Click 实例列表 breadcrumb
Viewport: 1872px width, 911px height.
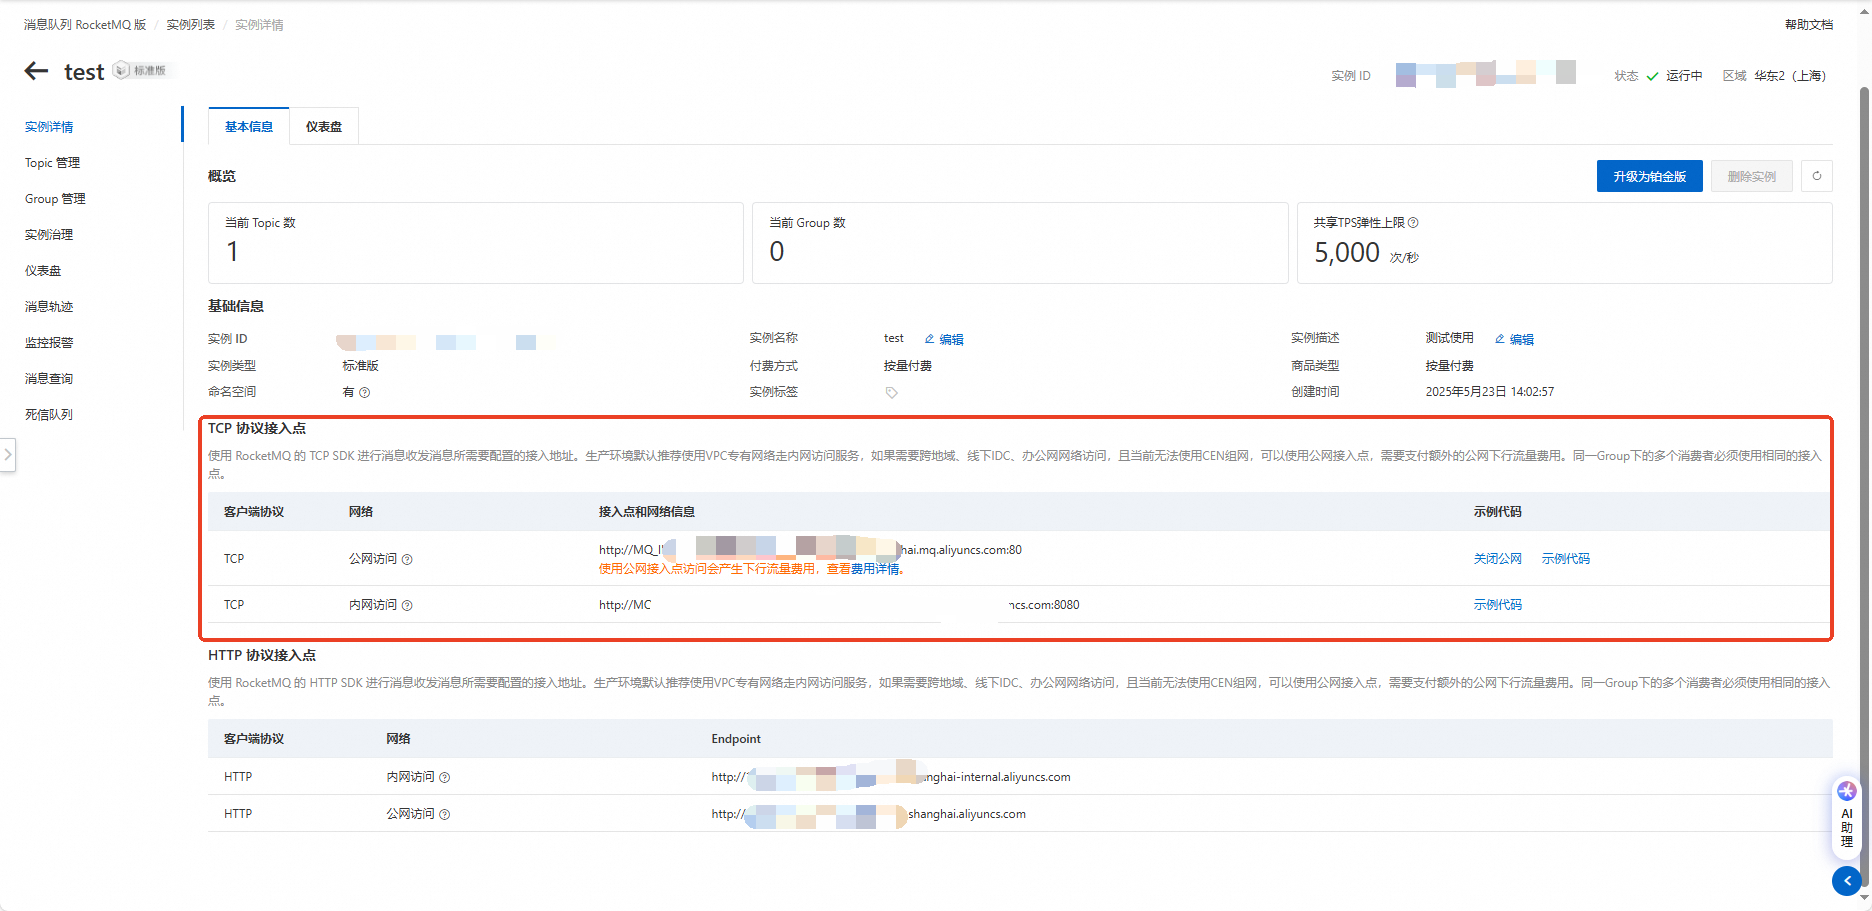click(190, 25)
